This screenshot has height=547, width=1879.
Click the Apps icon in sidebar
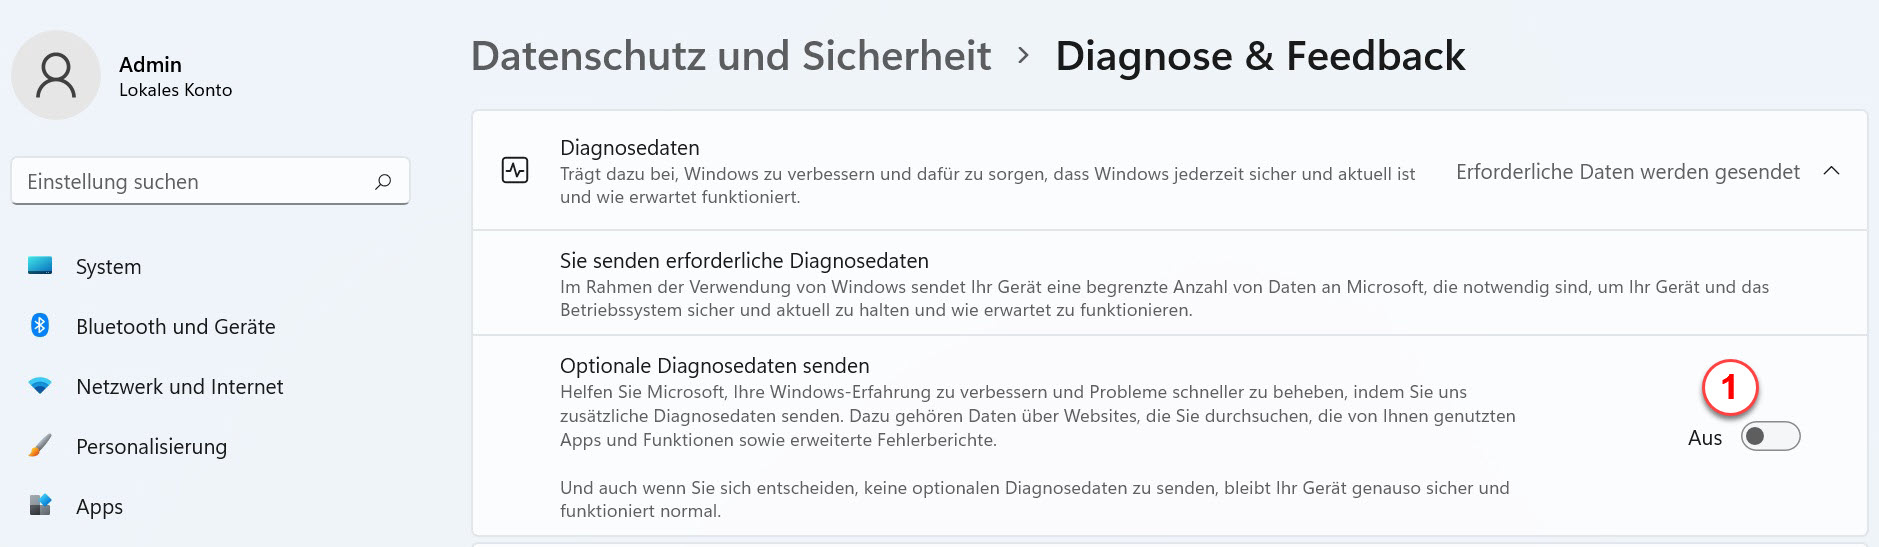pyautogui.click(x=40, y=505)
